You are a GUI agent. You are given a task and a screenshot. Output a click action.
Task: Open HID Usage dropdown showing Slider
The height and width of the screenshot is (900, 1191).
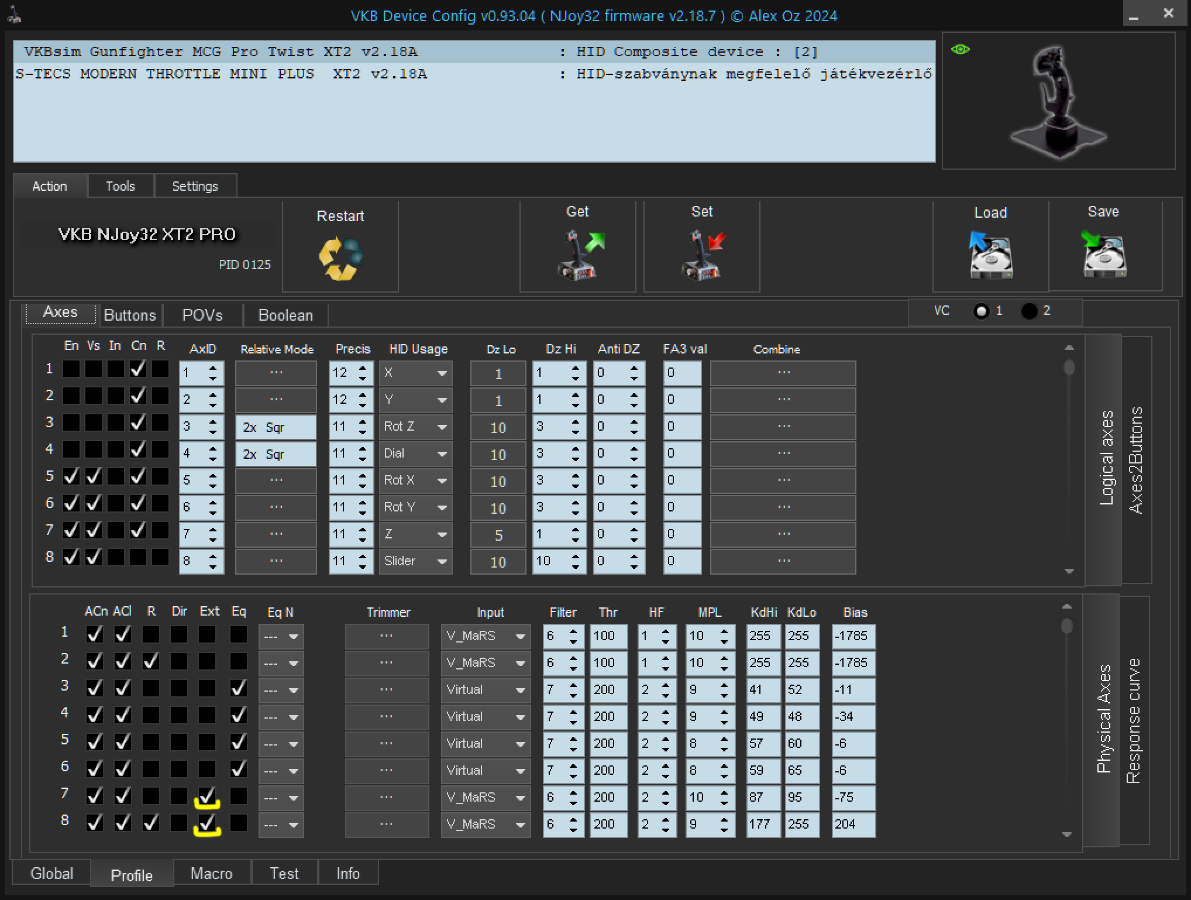coord(415,561)
